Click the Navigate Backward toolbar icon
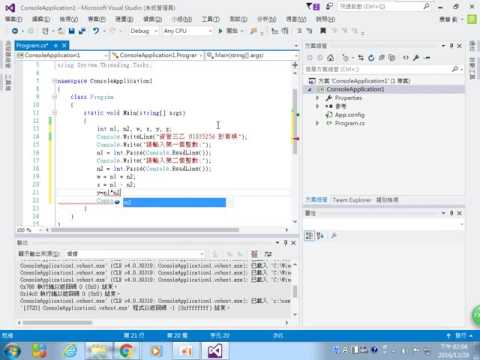480x360 pixels. pyautogui.click(x=15, y=31)
